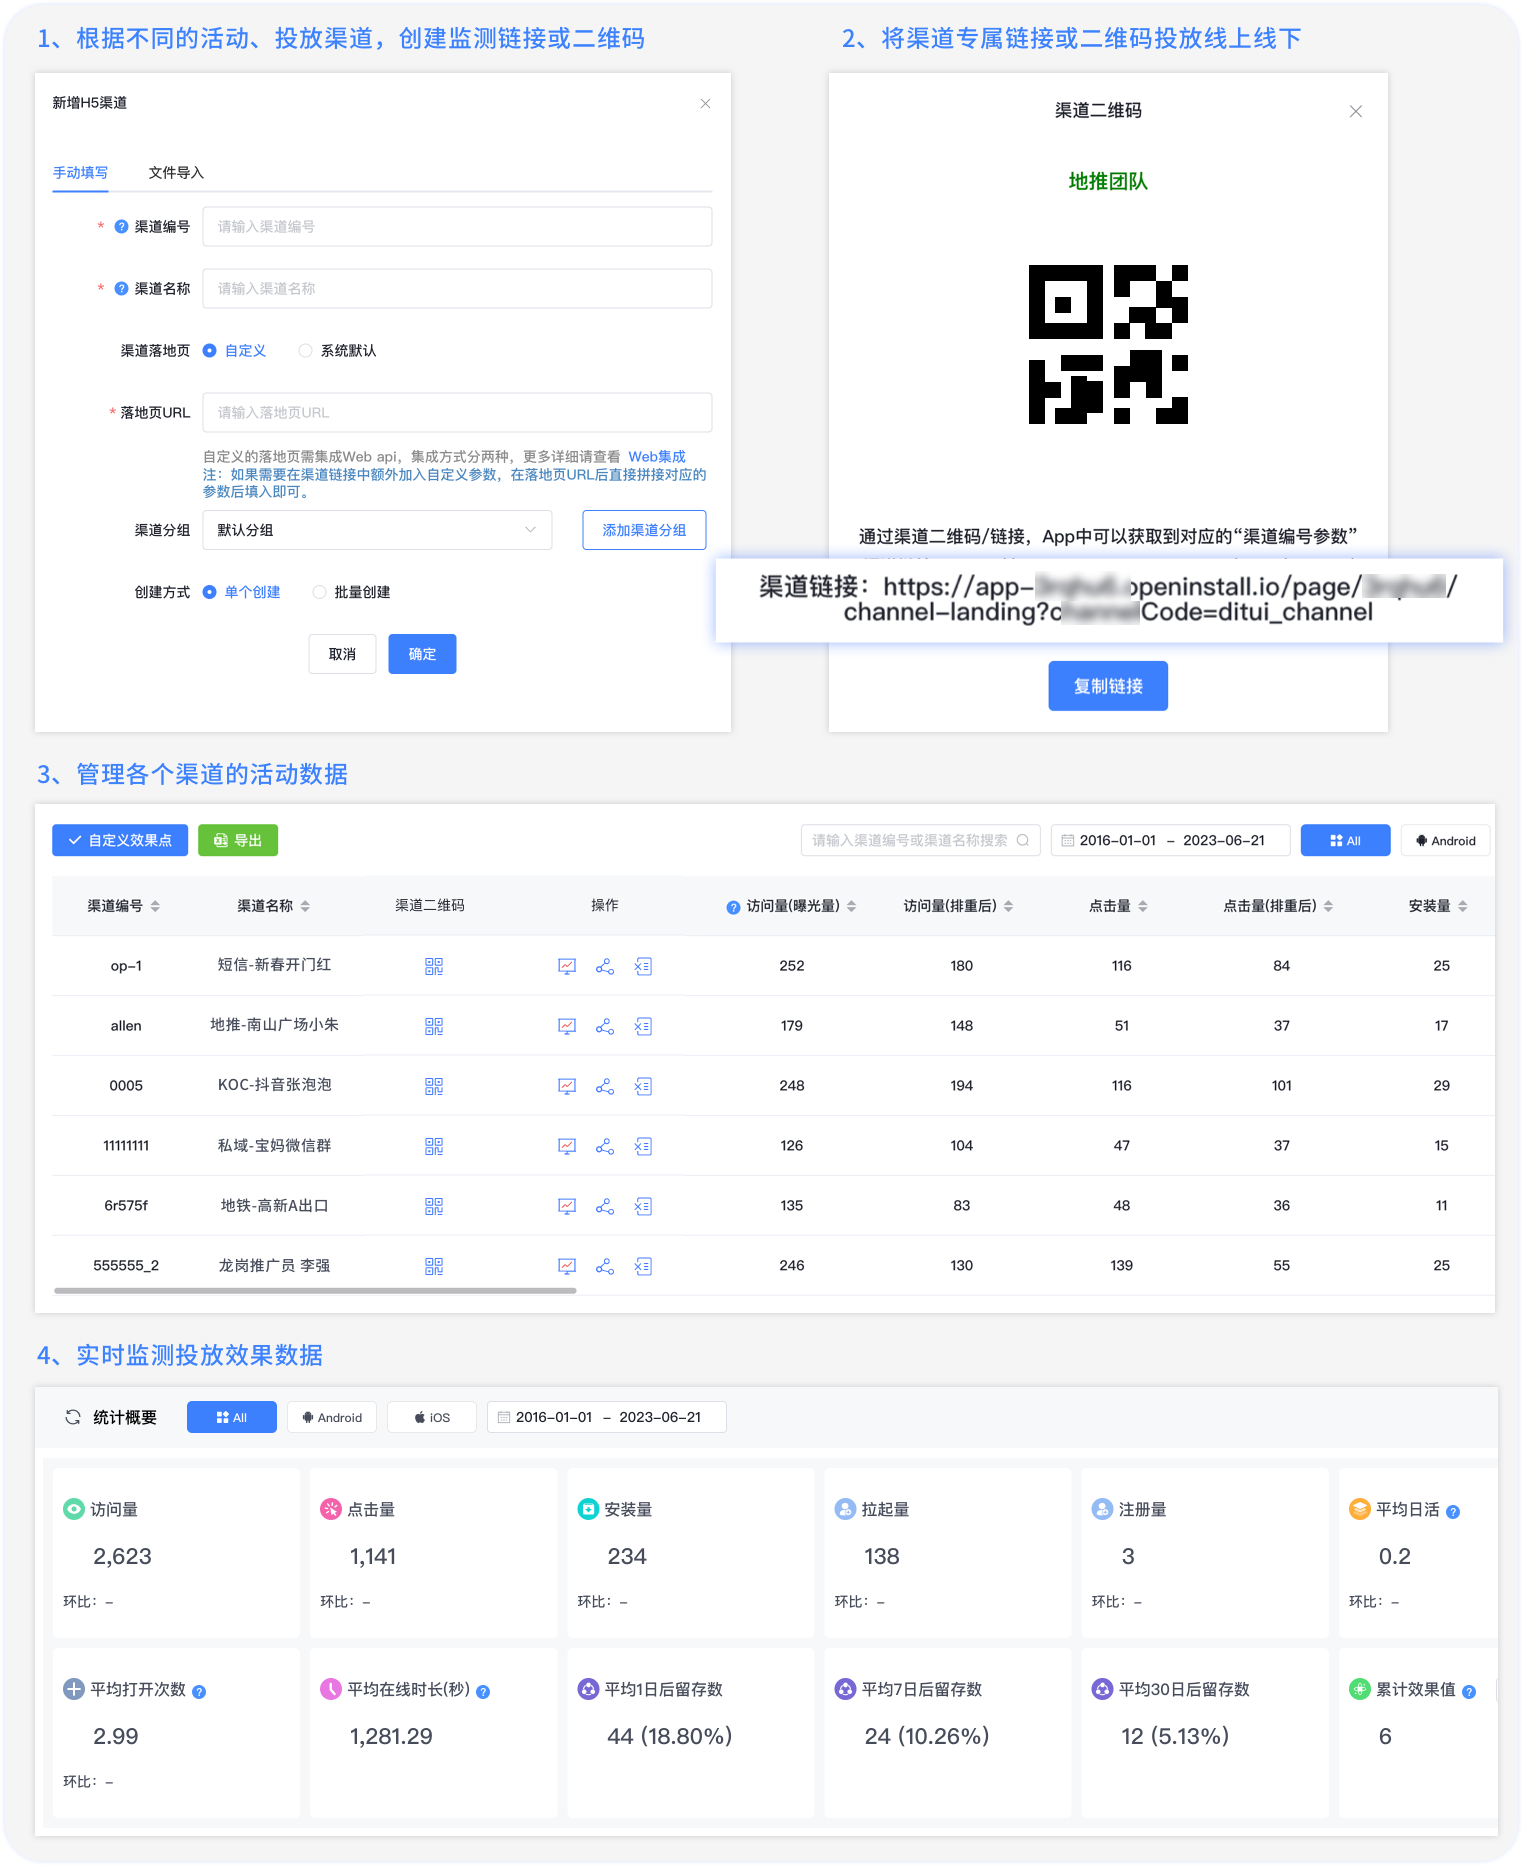Click 复制链接 button

click(1108, 686)
